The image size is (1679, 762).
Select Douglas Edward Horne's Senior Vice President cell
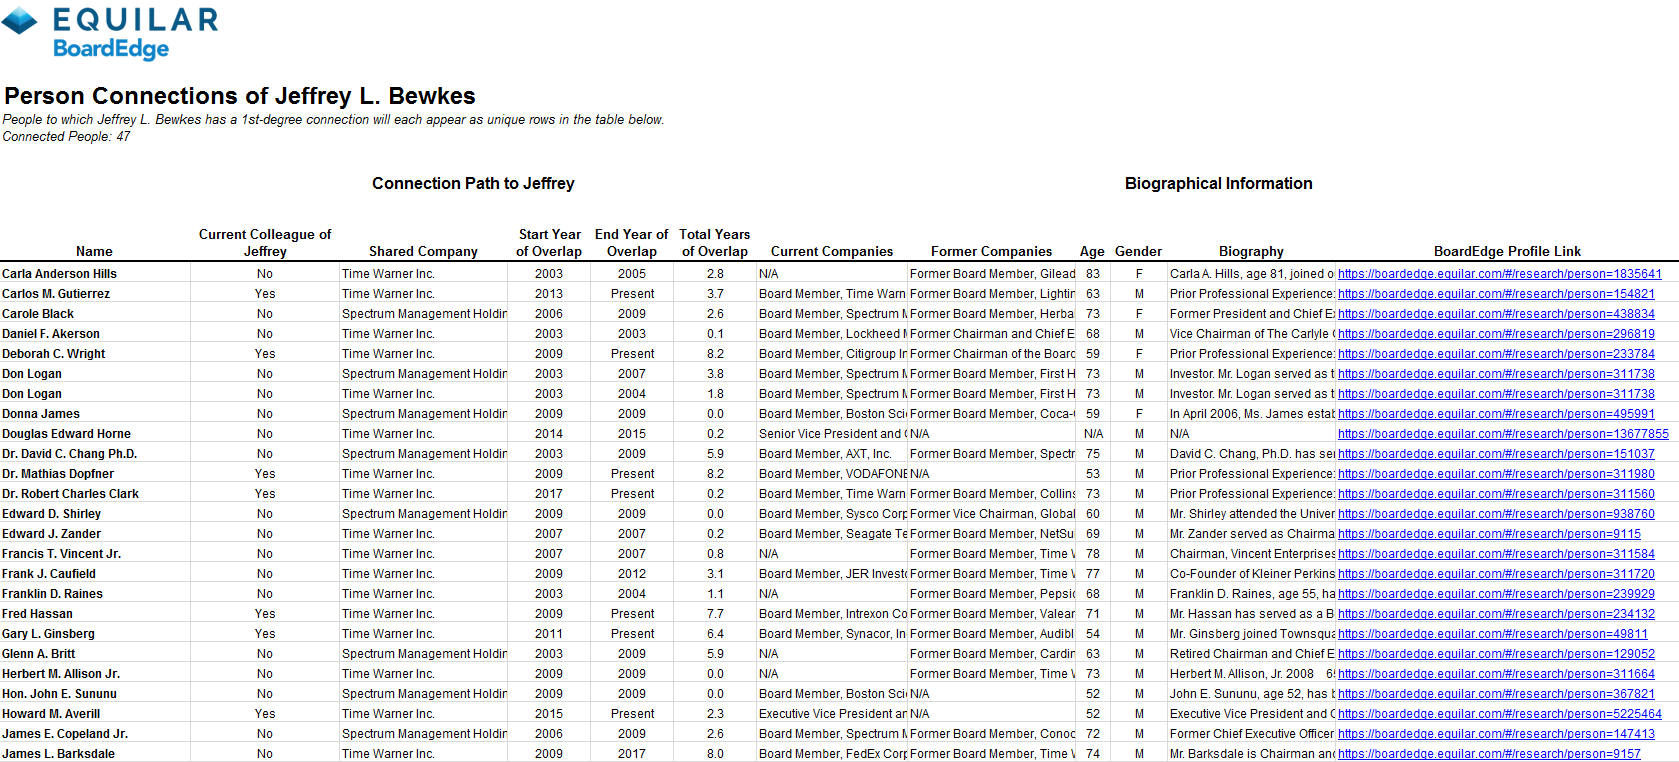click(x=833, y=434)
